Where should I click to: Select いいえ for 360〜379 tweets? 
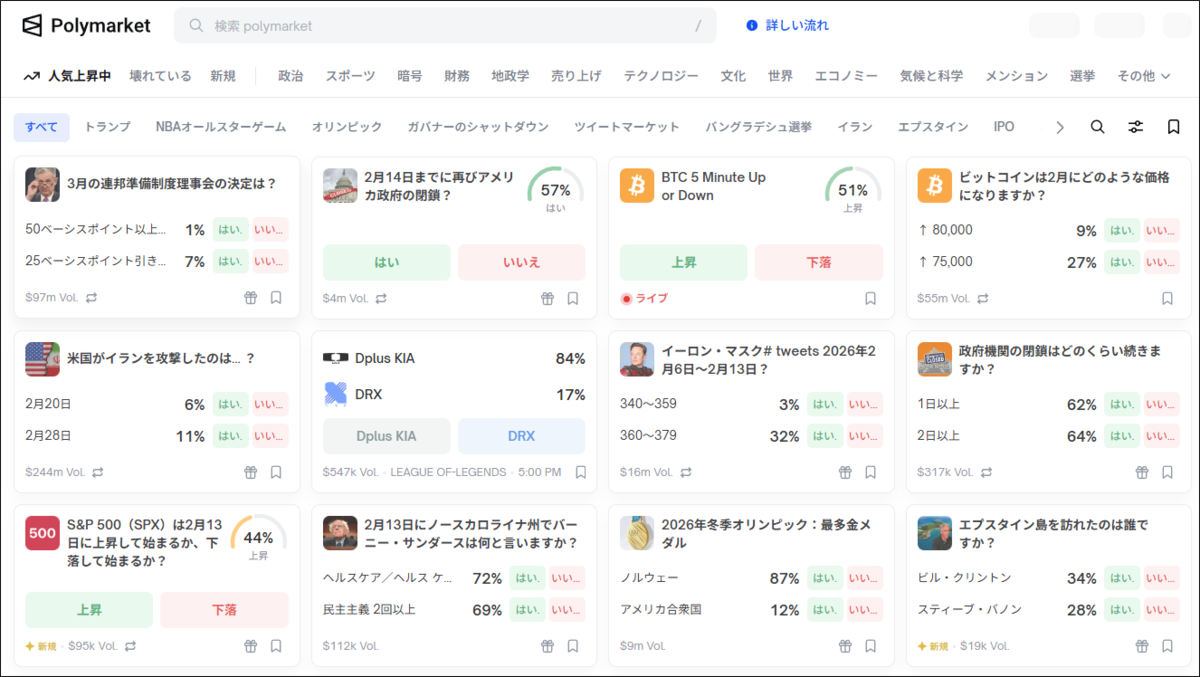[x=864, y=436]
